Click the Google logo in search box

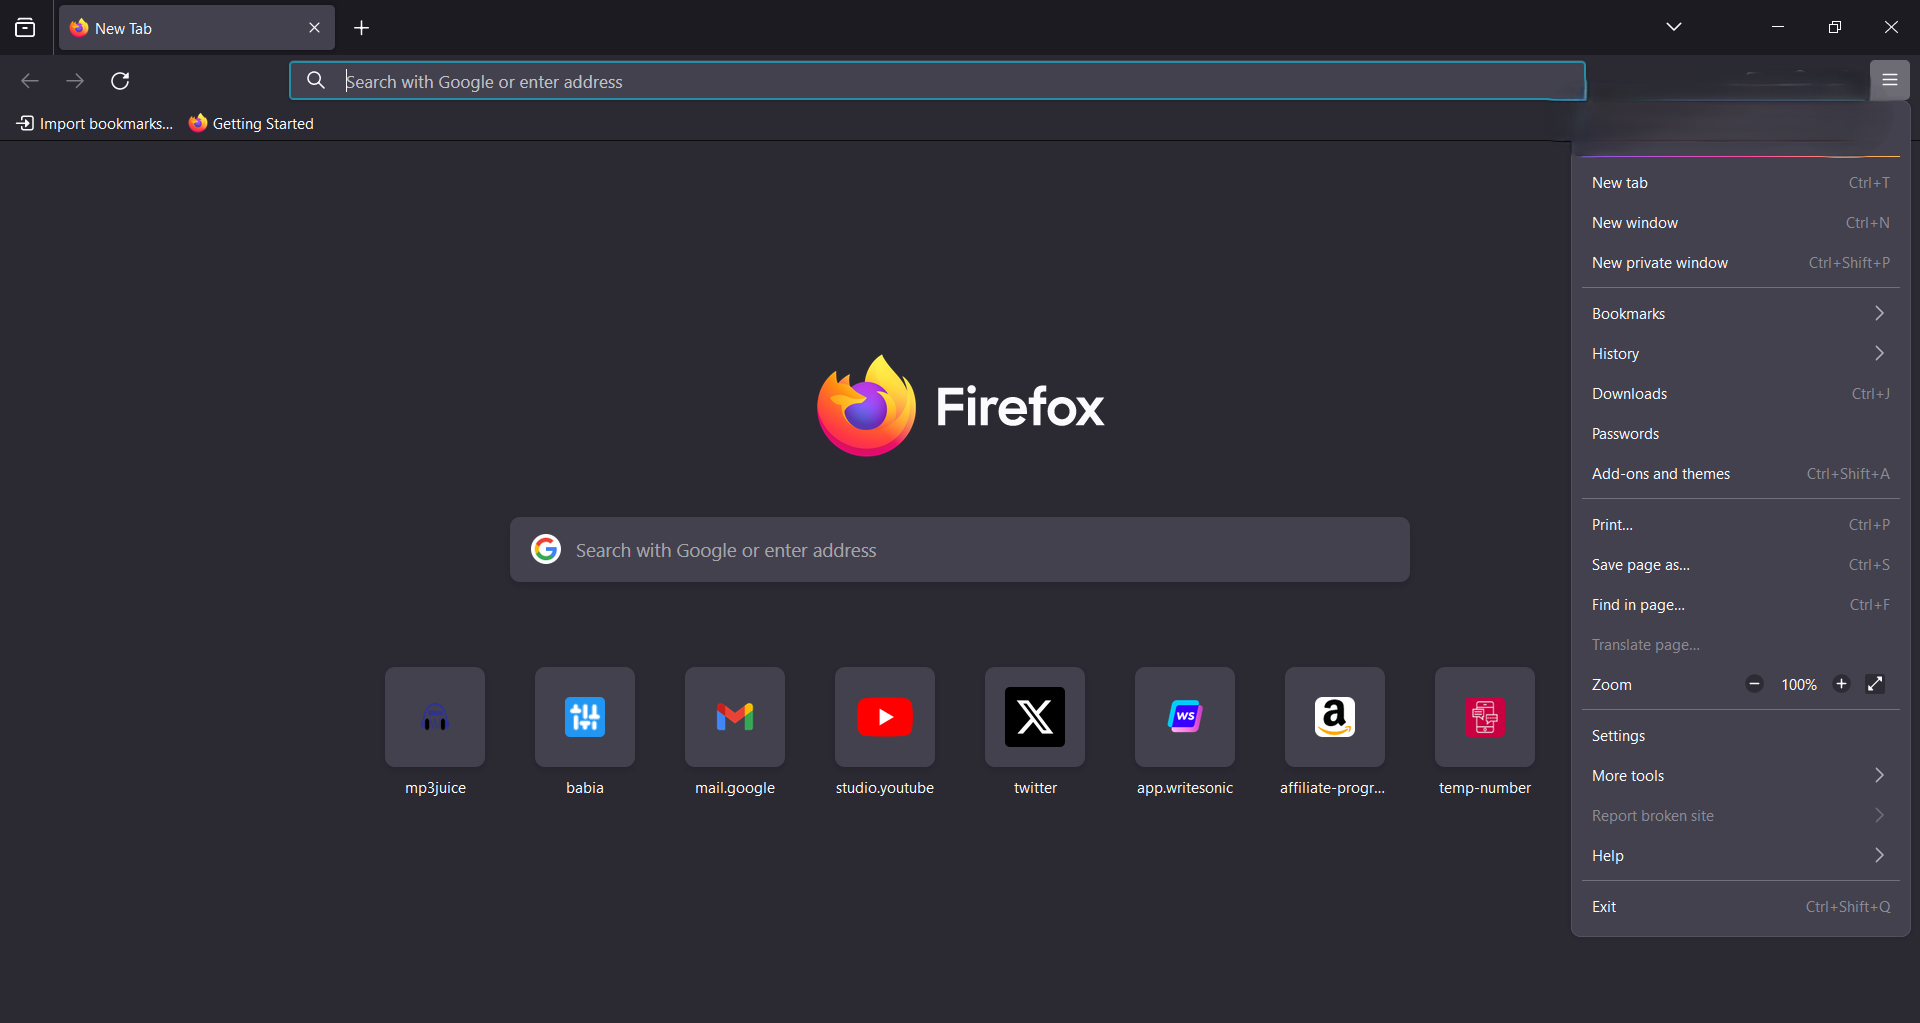tap(546, 549)
